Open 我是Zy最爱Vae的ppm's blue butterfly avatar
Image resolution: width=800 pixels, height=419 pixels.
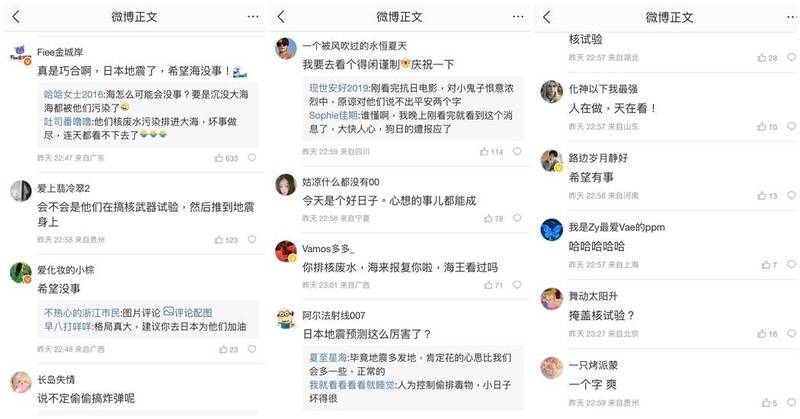pyautogui.click(x=552, y=230)
